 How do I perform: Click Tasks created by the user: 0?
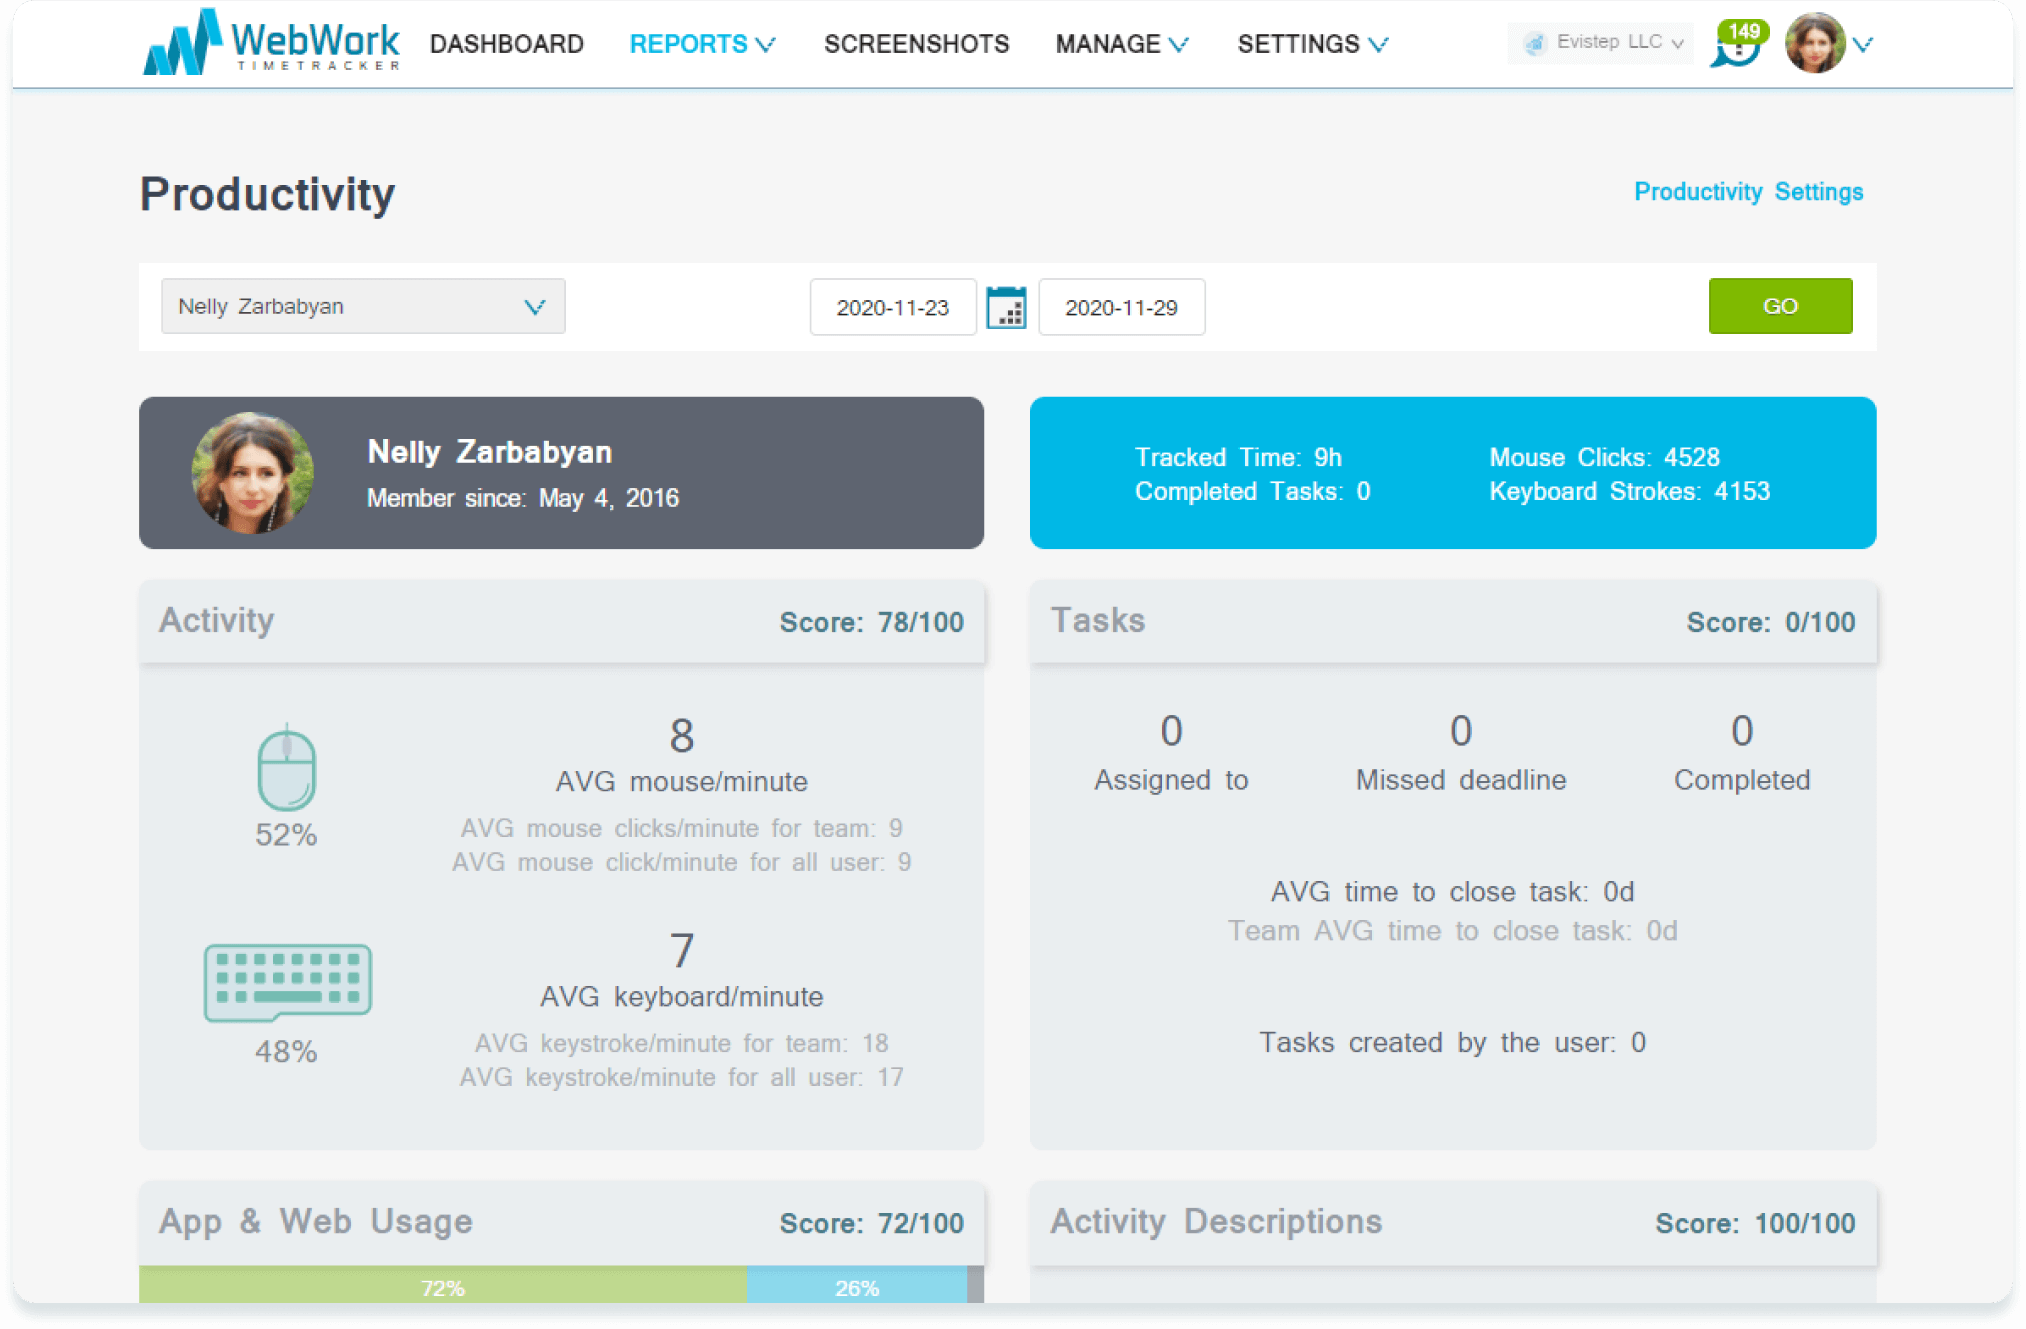pyautogui.click(x=1452, y=1042)
